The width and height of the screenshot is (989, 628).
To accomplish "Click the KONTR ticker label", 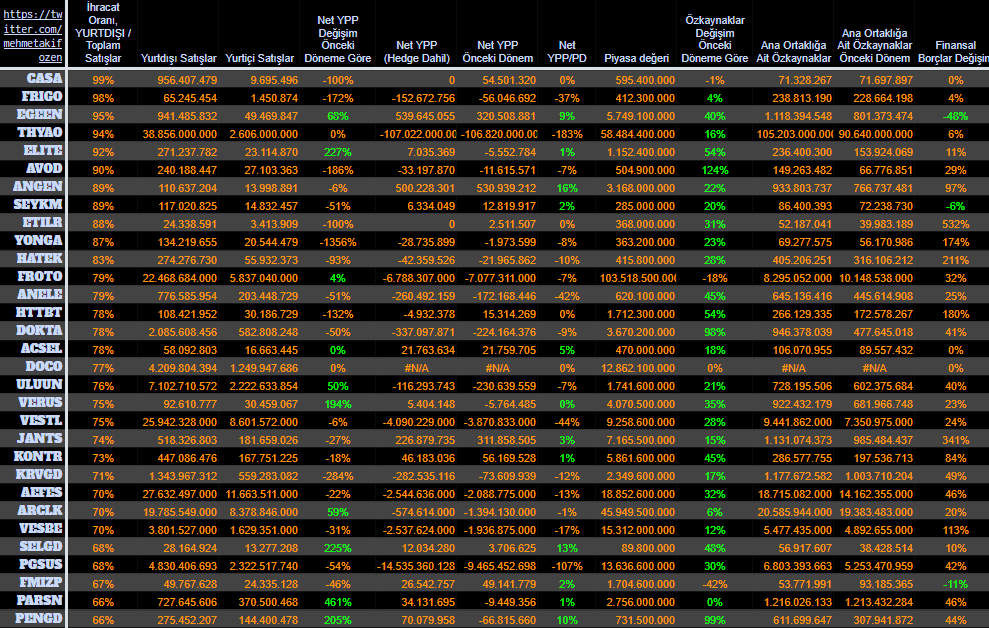I will click(38, 456).
